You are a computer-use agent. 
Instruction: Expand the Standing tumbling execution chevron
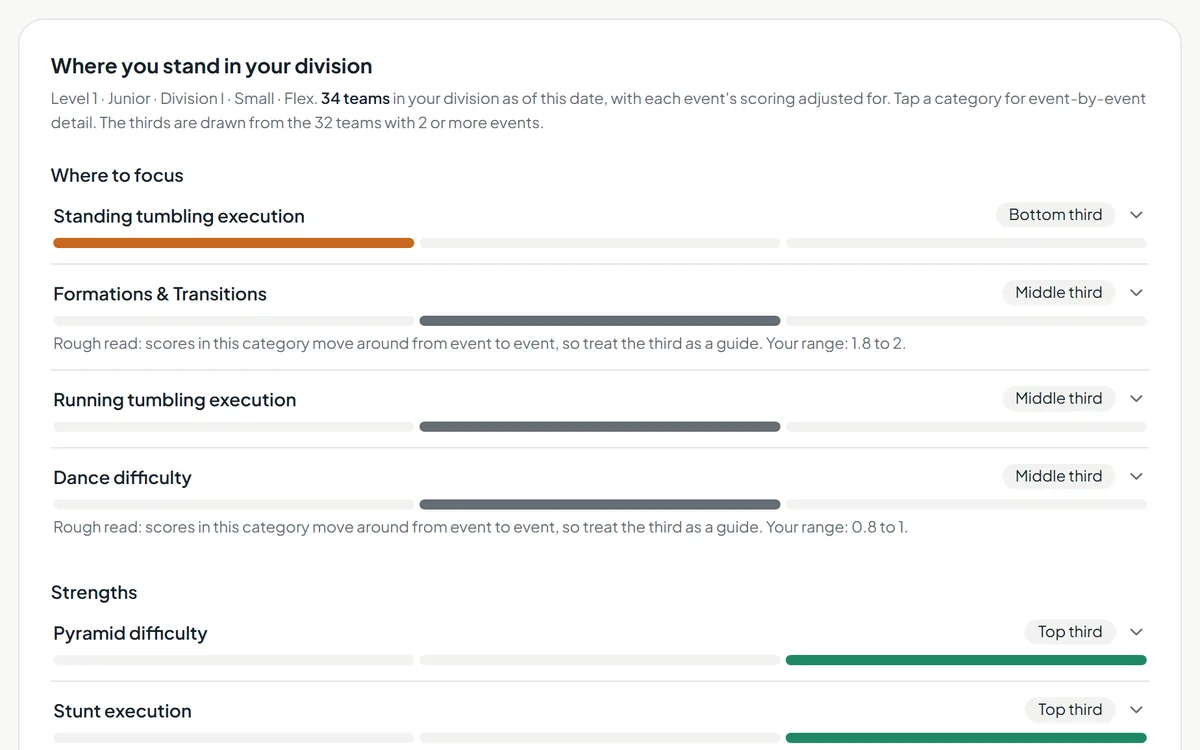click(x=1136, y=215)
